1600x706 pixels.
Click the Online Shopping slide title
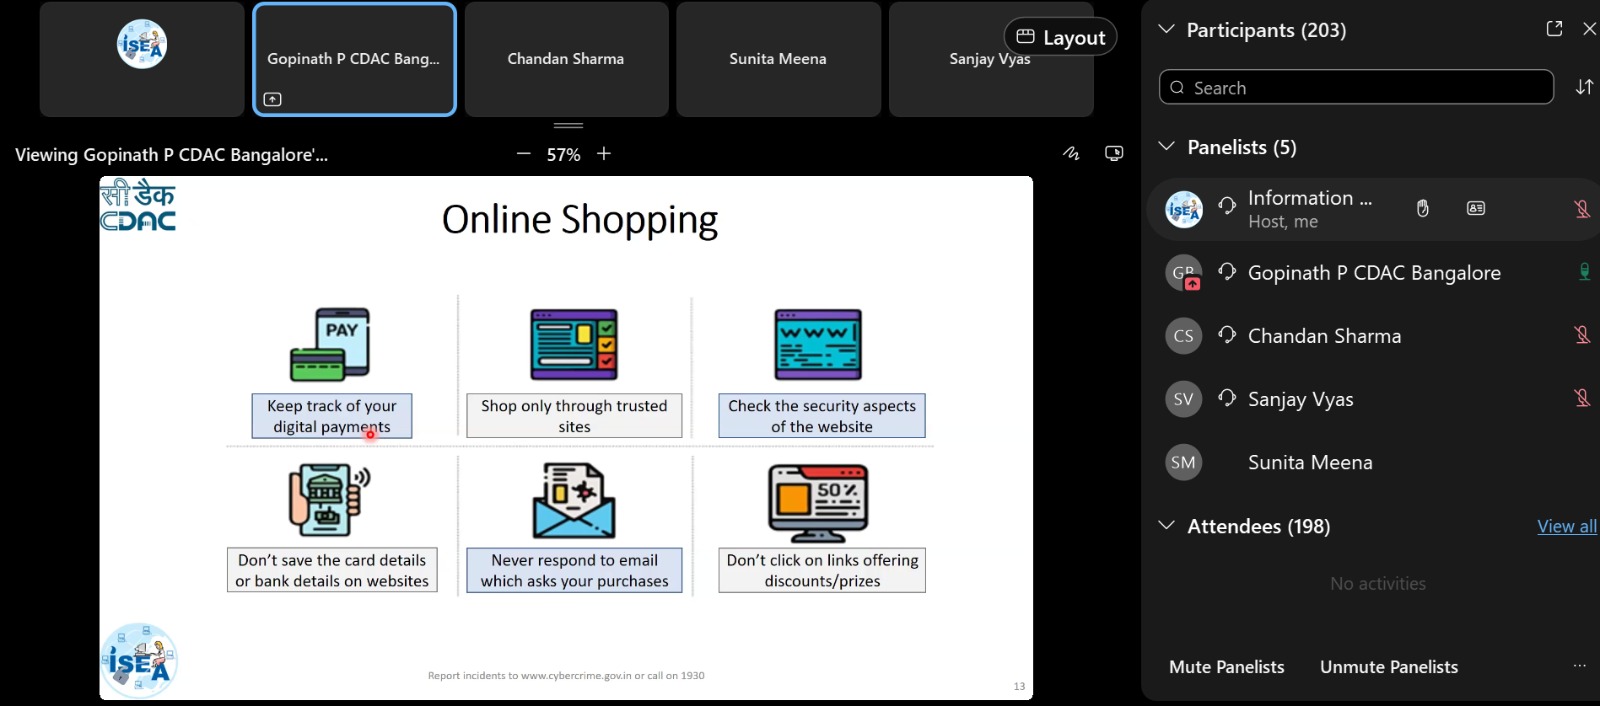(x=580, y=220)
